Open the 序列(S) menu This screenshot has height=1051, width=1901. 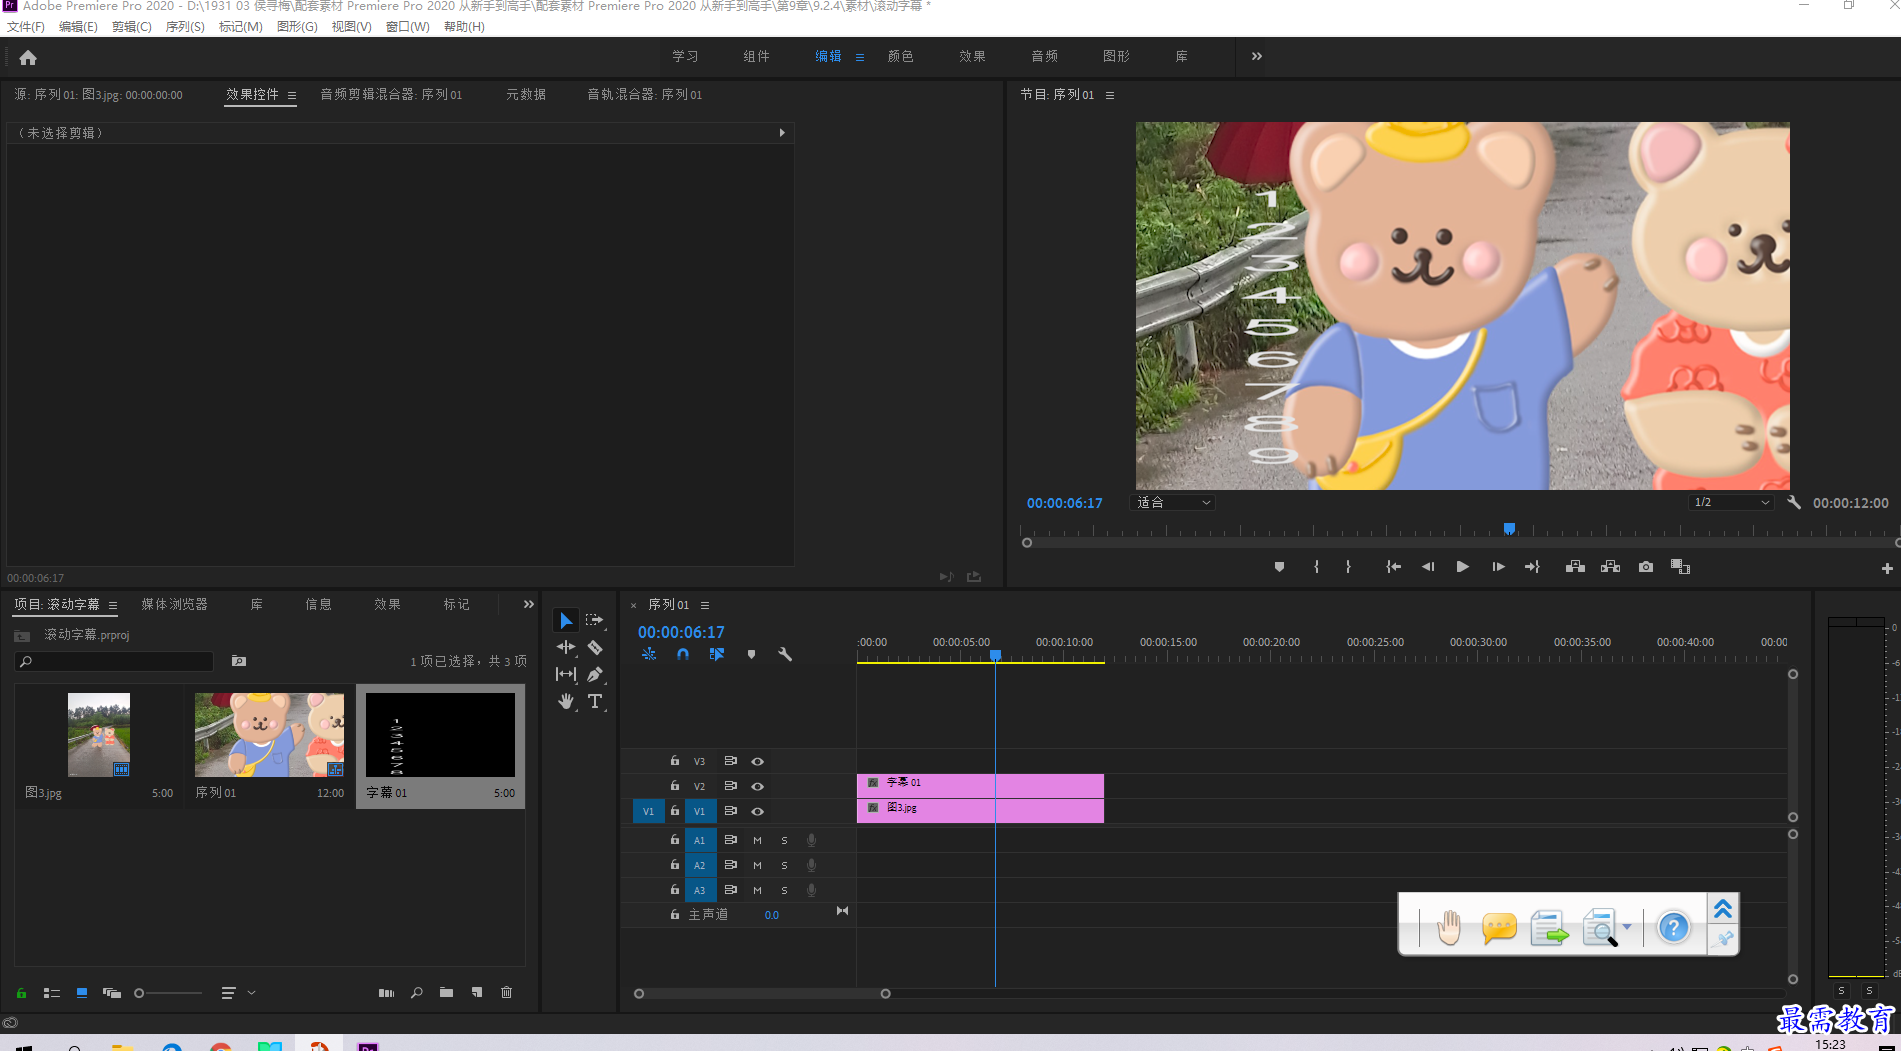(185, 27)
